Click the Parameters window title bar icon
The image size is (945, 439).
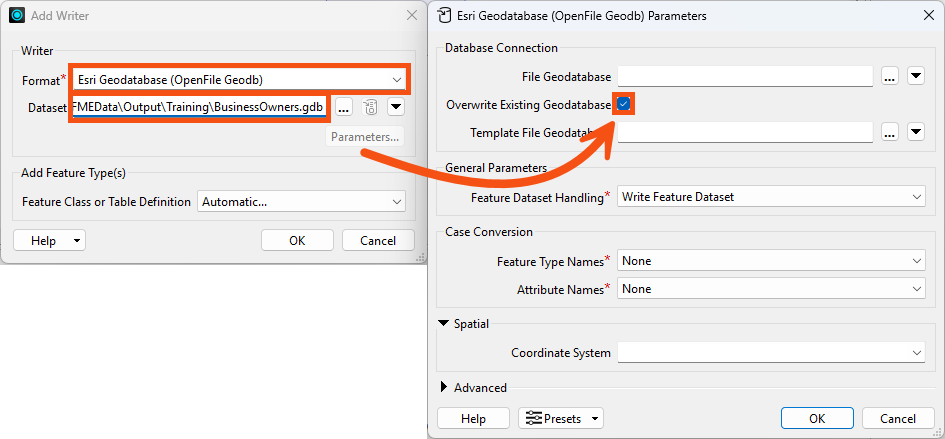click(x=445, y=16)
